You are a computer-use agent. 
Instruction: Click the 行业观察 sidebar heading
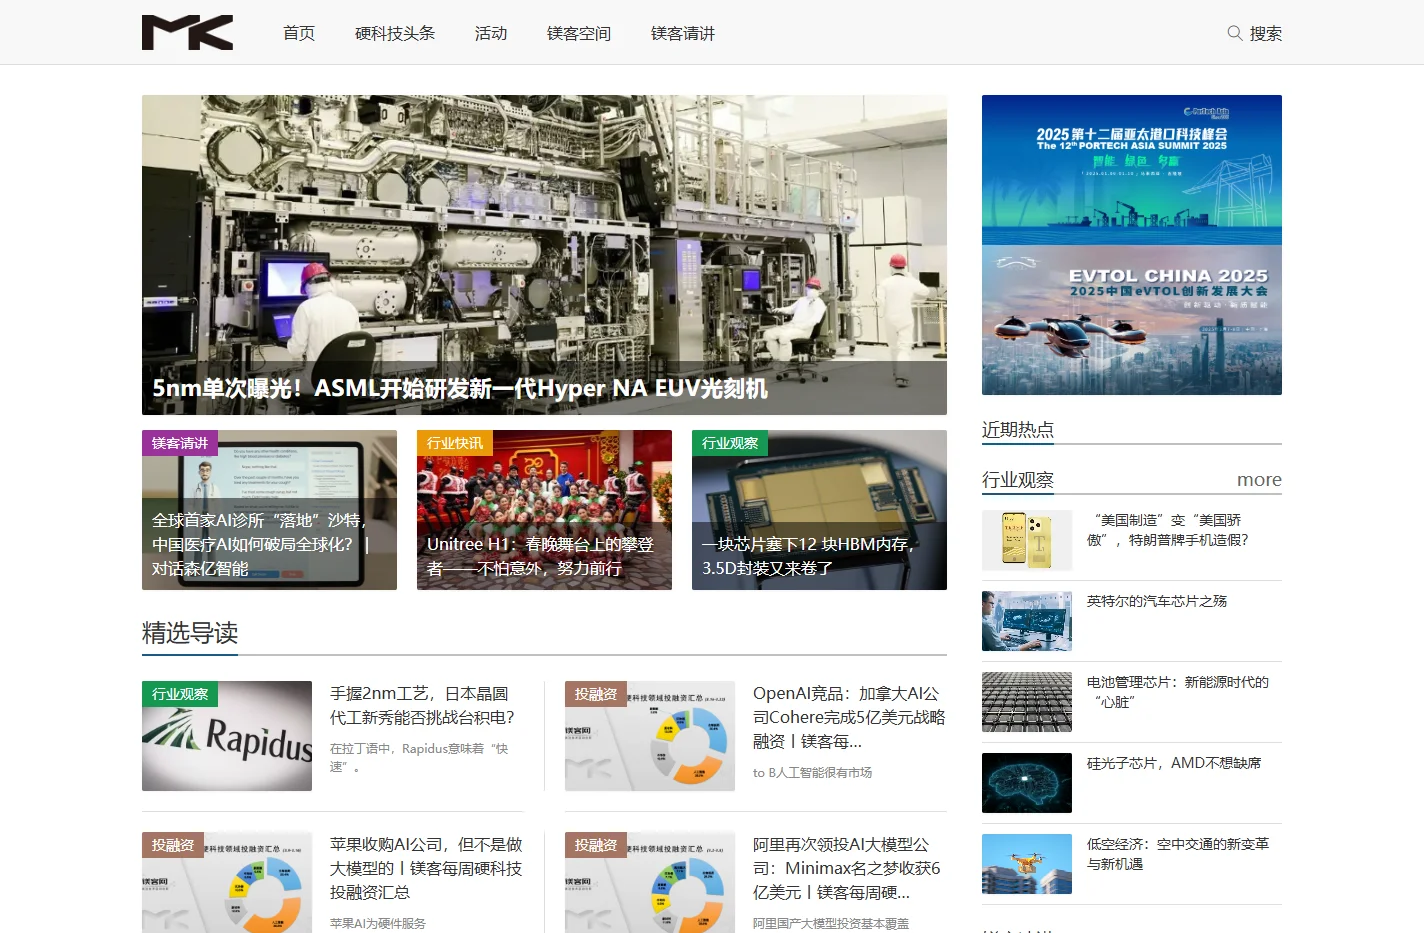(x=1018, y=480)
